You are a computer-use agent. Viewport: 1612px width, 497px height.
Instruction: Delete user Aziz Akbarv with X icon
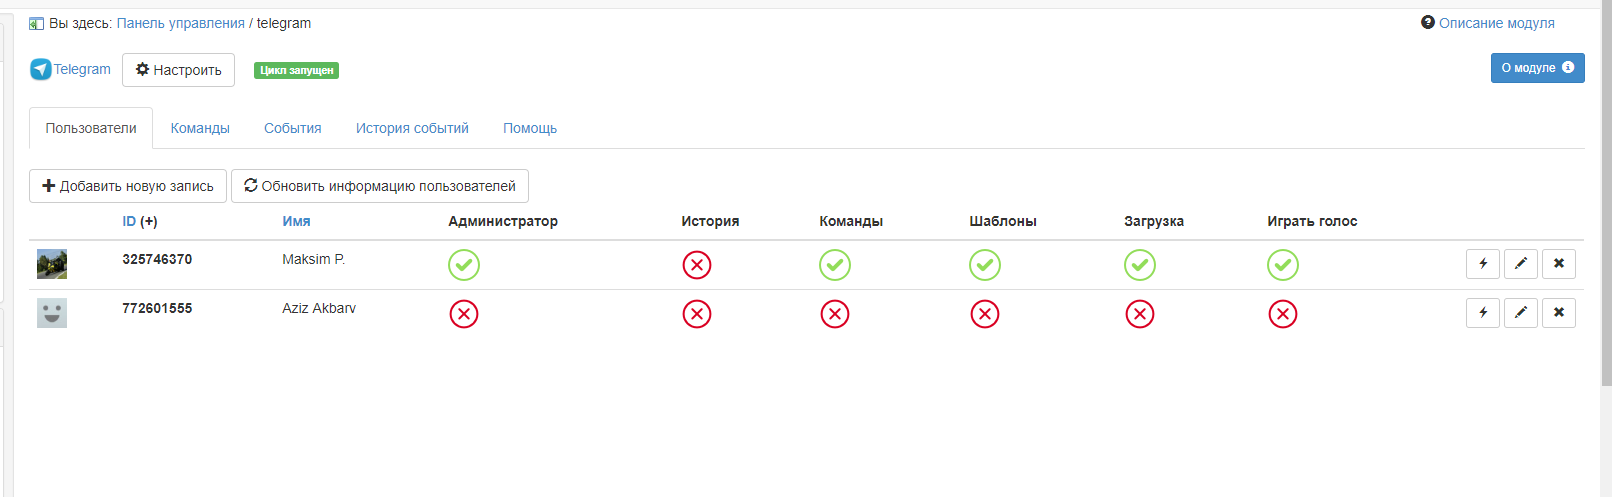[1559, 313]
